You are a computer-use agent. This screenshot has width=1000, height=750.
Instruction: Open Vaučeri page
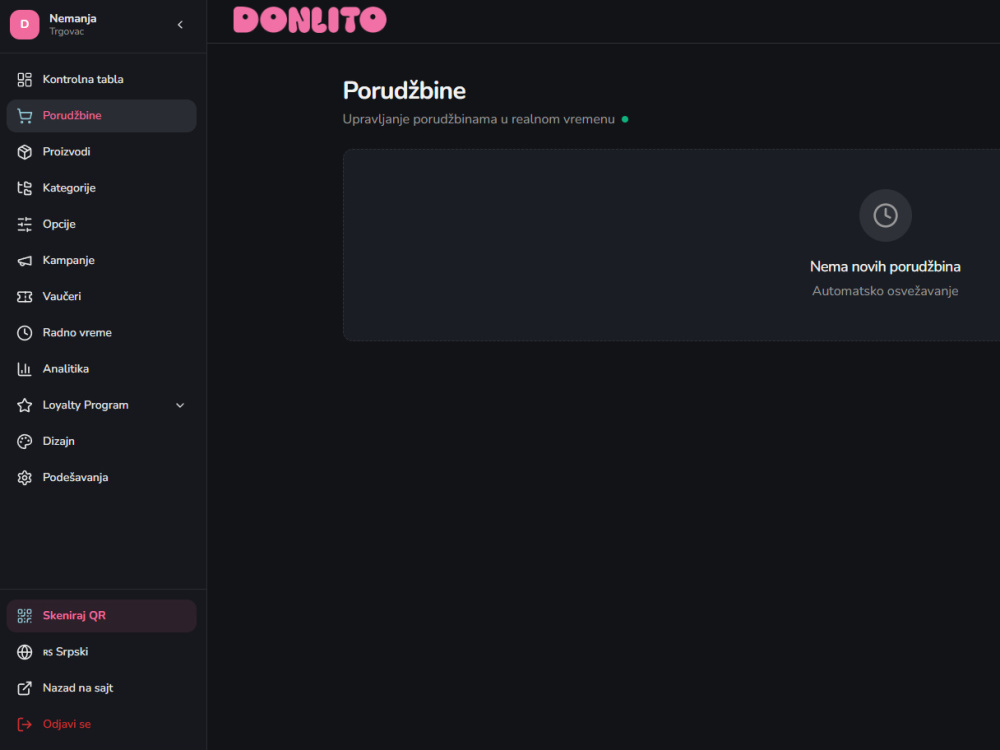pyautogui.click(x=101, y=297)
